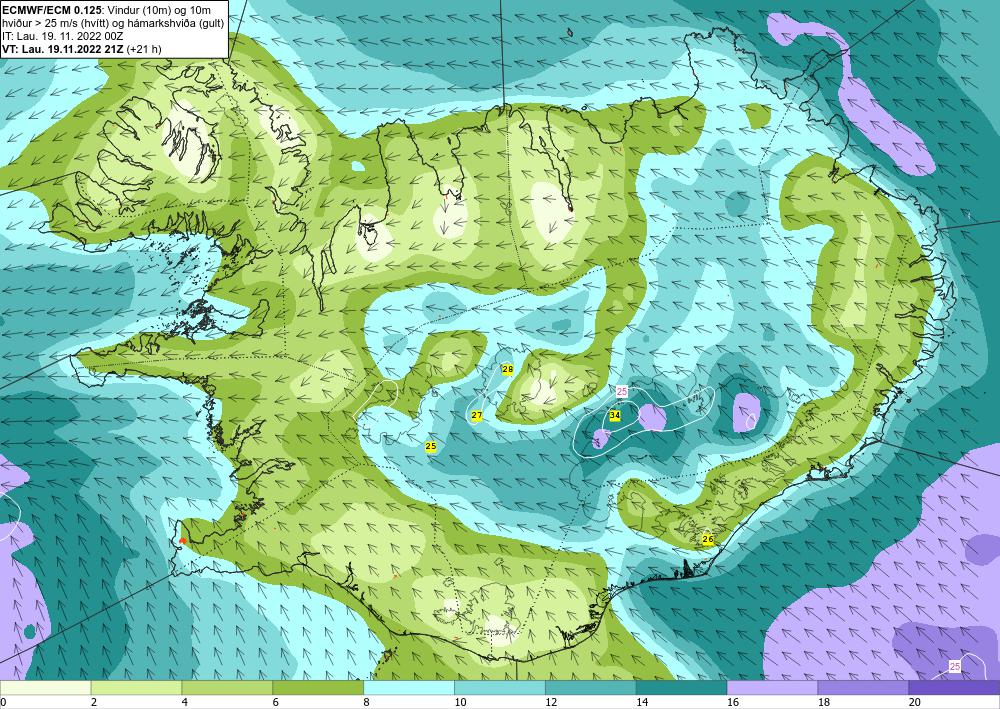
Task: Pick the dark purple above-20 m/s legend swatch
Action: coord(954,687)
